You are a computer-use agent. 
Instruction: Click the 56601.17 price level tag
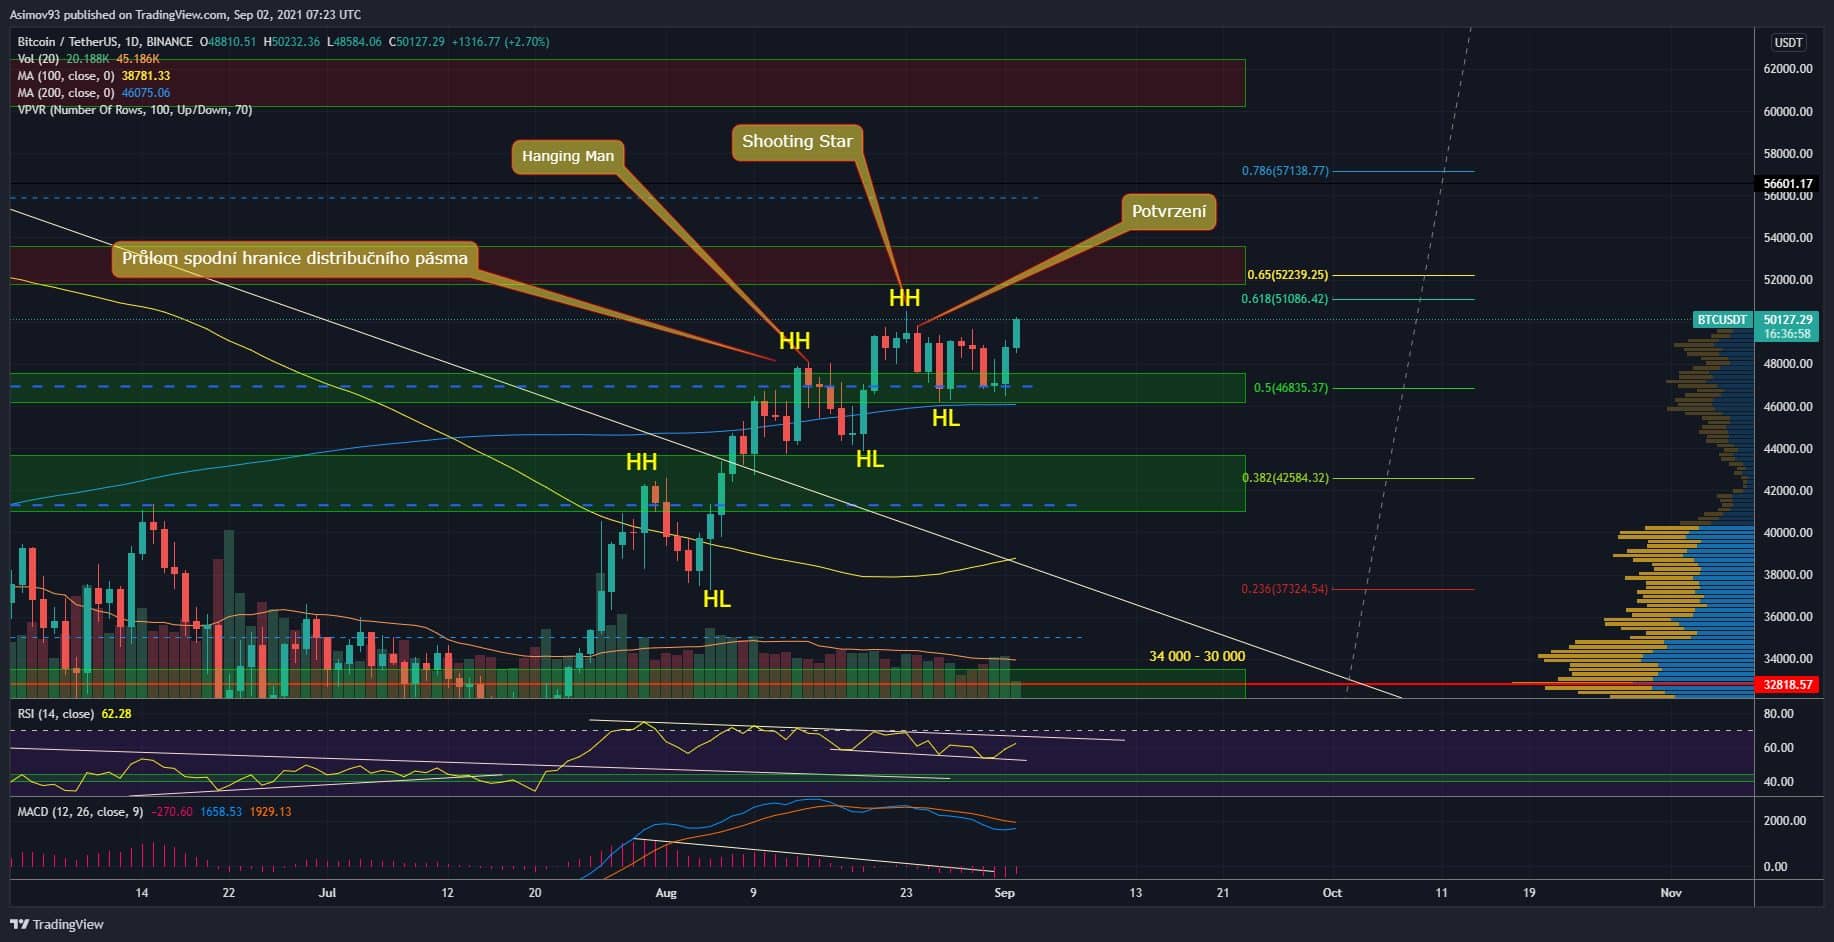click(1788, 184)
